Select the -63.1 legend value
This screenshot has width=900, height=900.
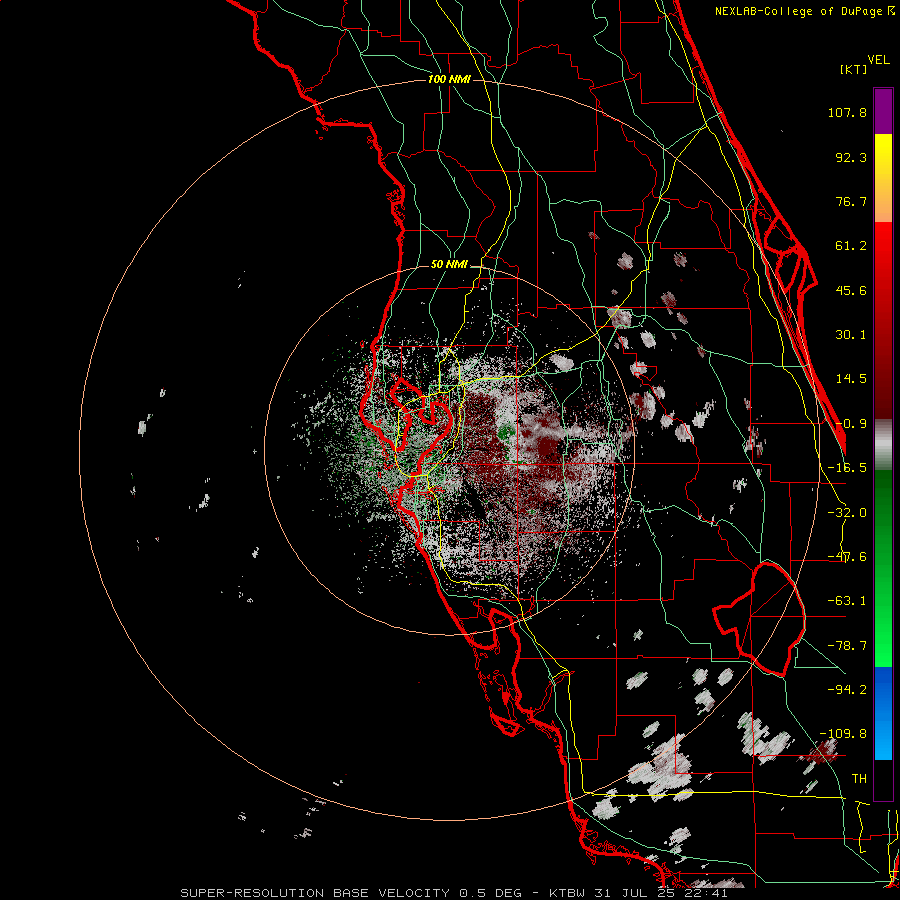tap(847, 601)
